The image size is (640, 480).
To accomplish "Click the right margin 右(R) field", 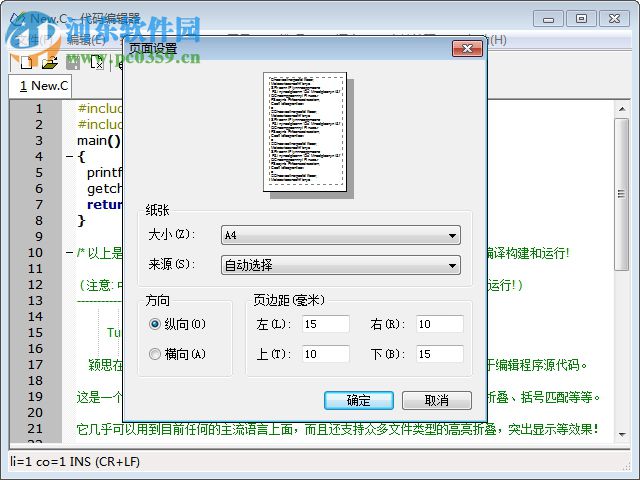I will [440, 324].
